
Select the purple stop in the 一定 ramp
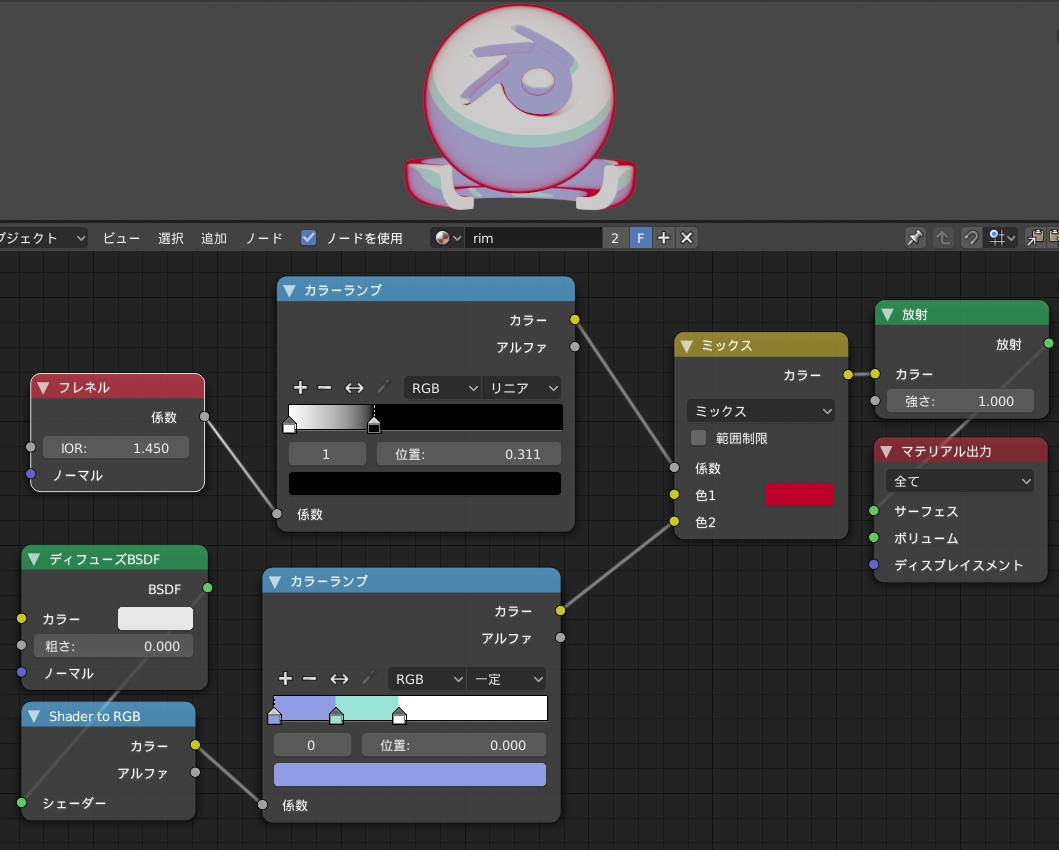click(x=274, y=716)
